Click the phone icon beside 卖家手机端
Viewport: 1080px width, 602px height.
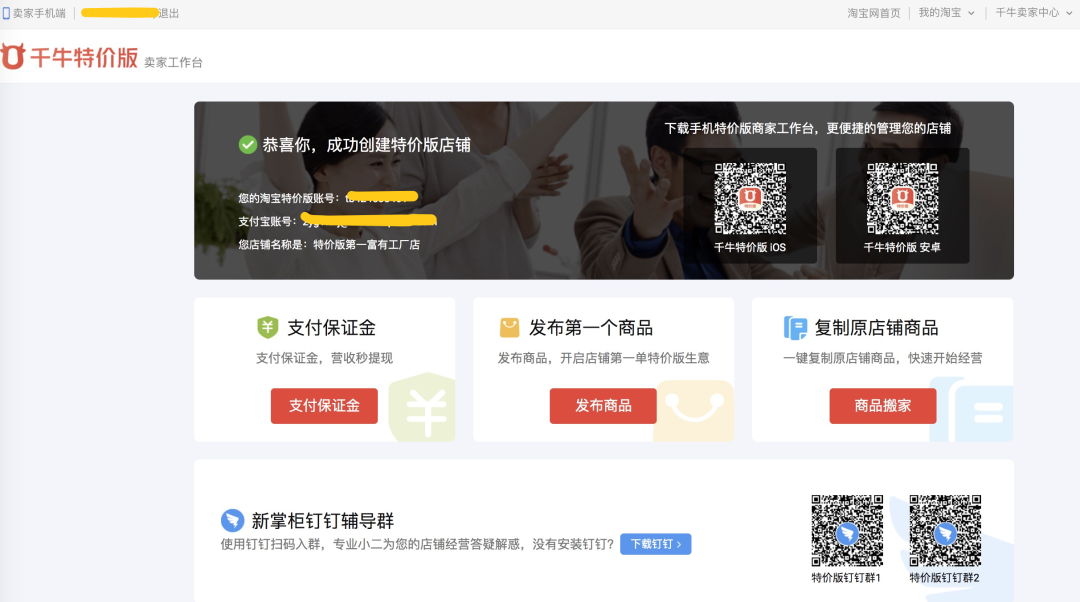pos(6,13)
